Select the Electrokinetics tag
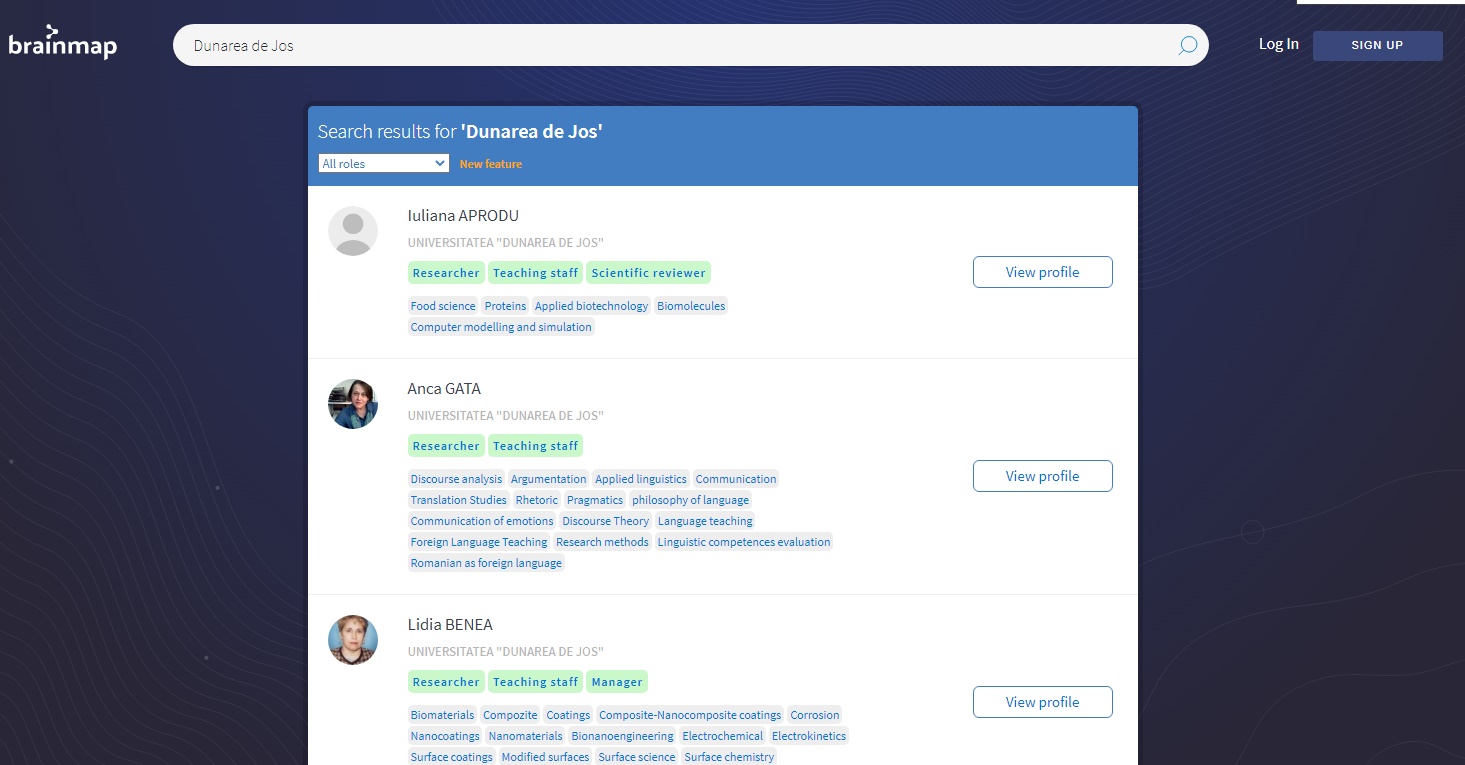This screenshot has width=1465, height=765. [809, 736]
